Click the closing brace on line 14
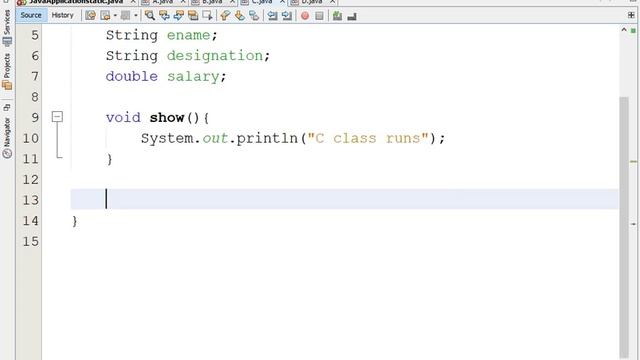This screenshot has height=360, width=640. pyautogui.click(x=75, y=221)
